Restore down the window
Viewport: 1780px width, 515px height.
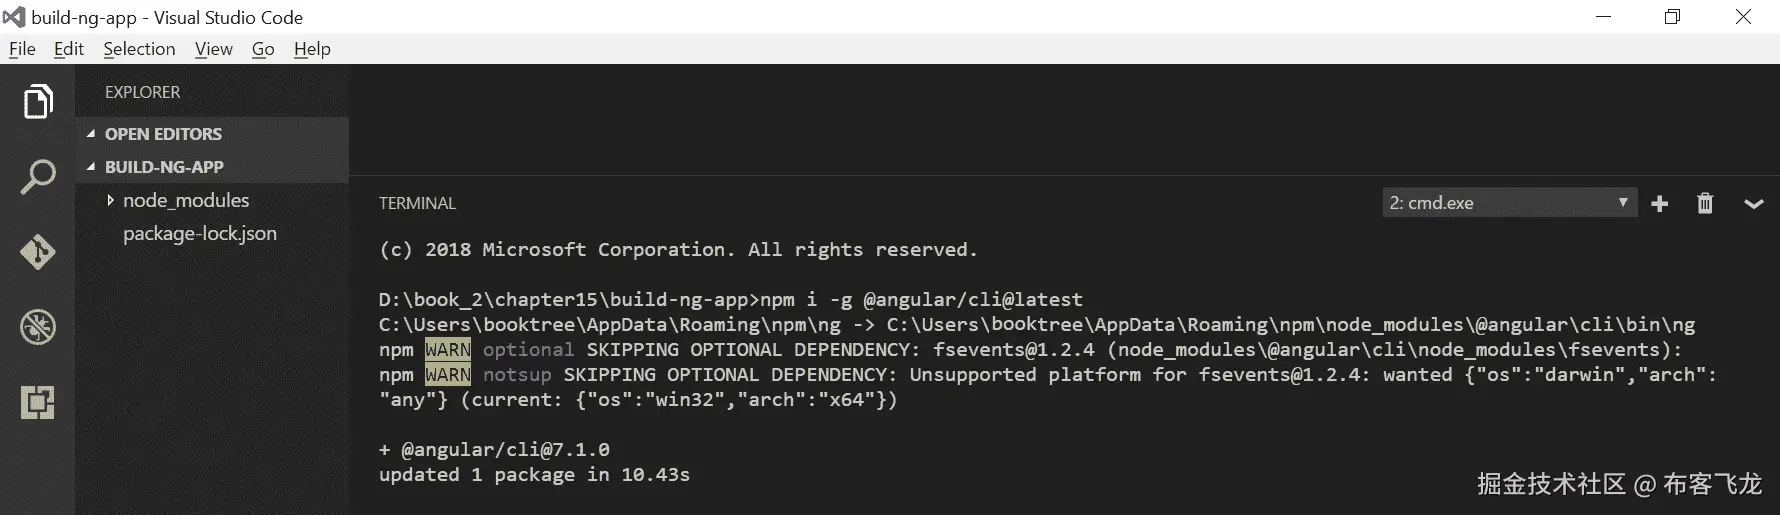click(x=1672, y=17)
